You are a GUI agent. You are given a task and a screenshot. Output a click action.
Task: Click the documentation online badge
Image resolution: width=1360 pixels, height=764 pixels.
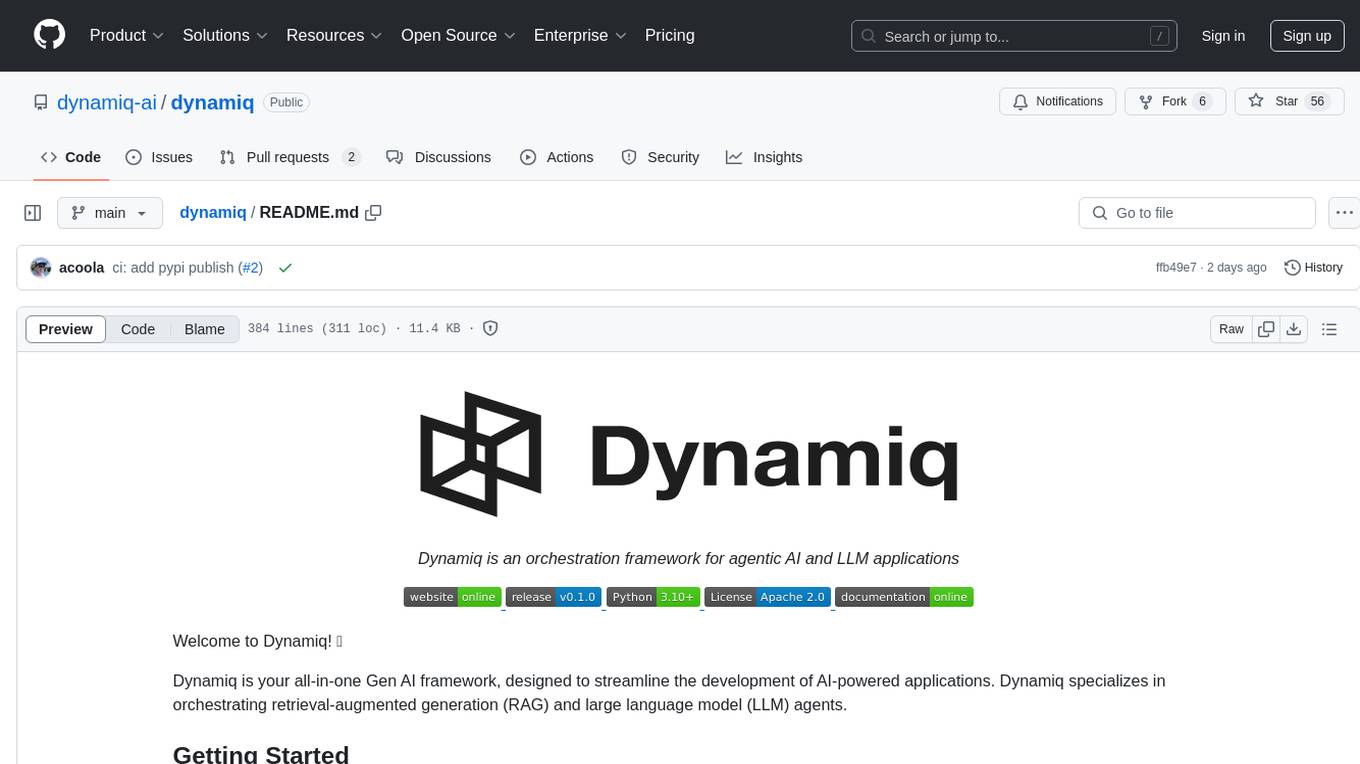point(904,597)
